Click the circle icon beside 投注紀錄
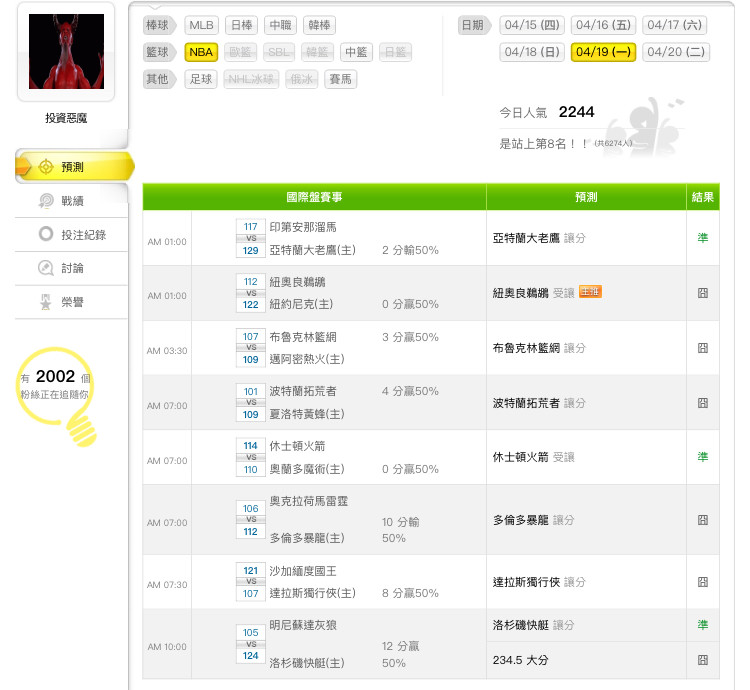 (46, 234)
